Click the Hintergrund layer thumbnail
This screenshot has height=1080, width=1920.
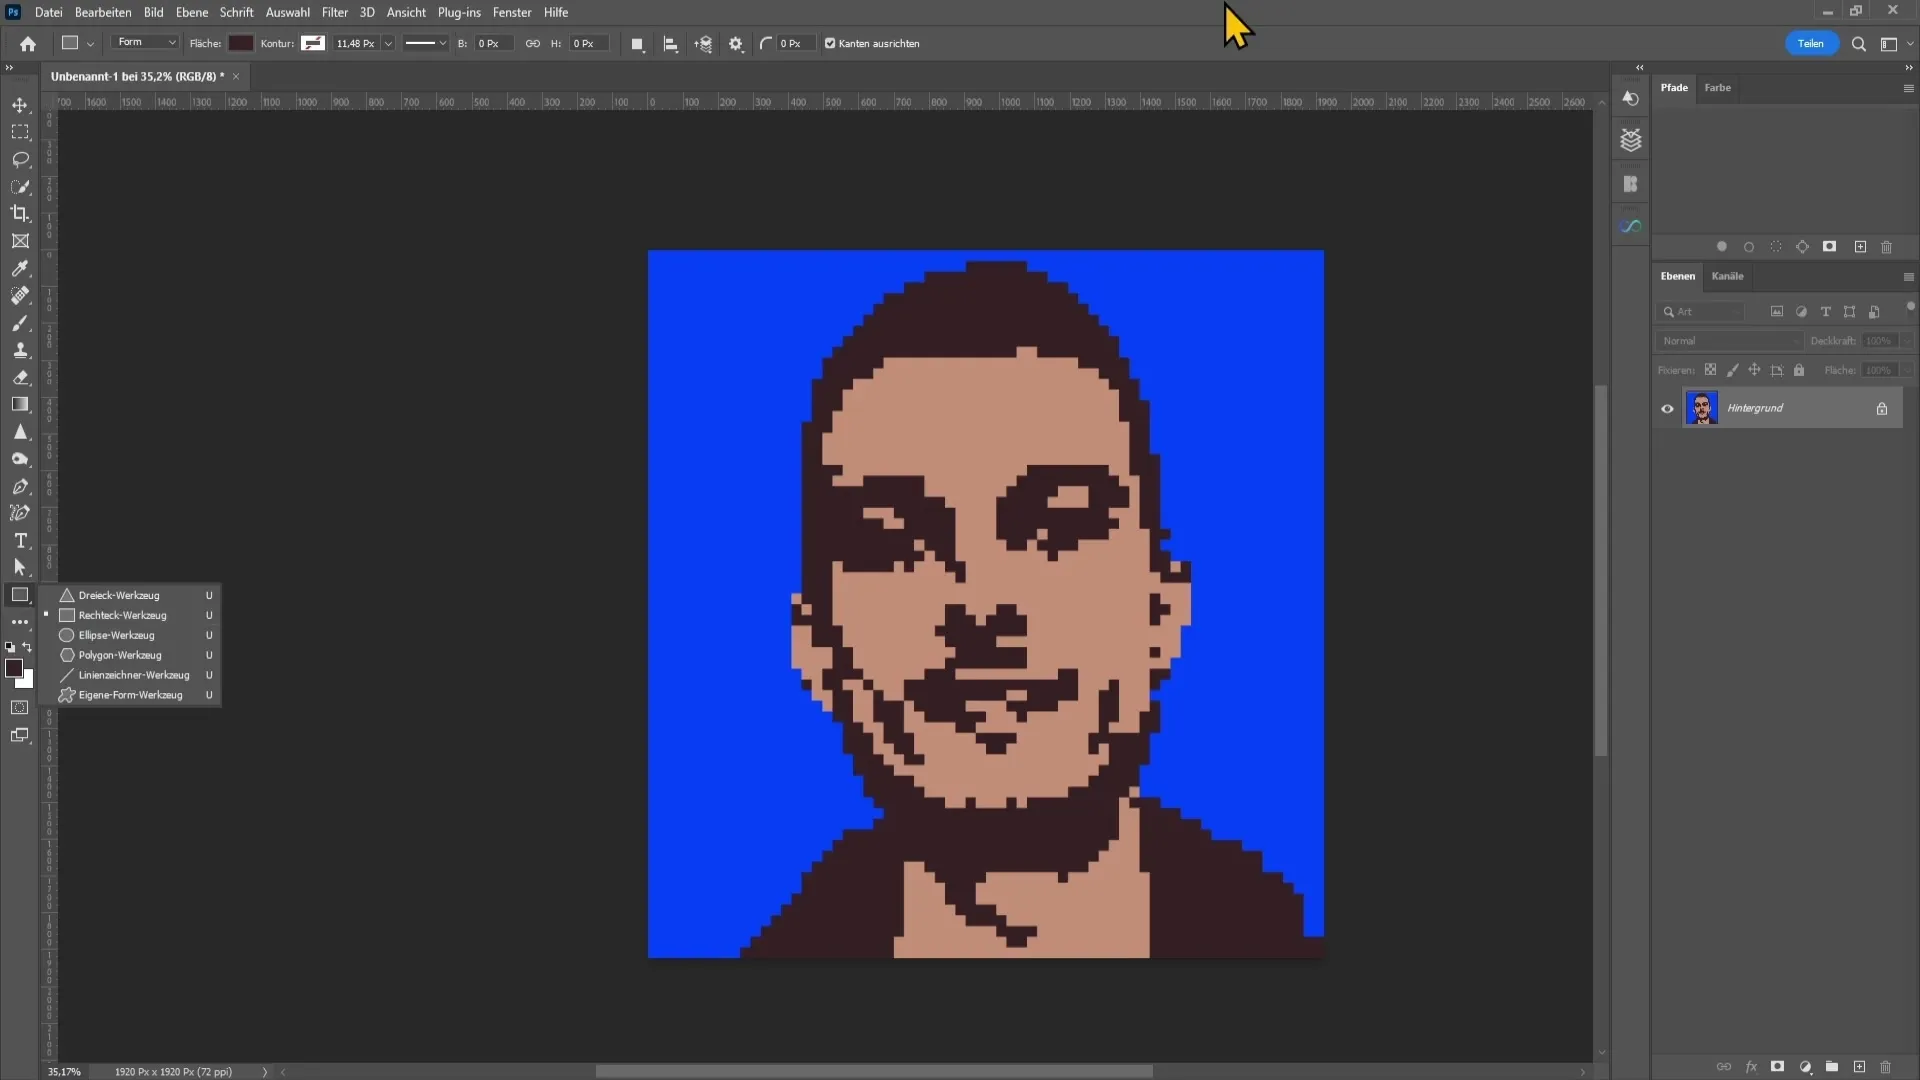tap(1701, 407)
